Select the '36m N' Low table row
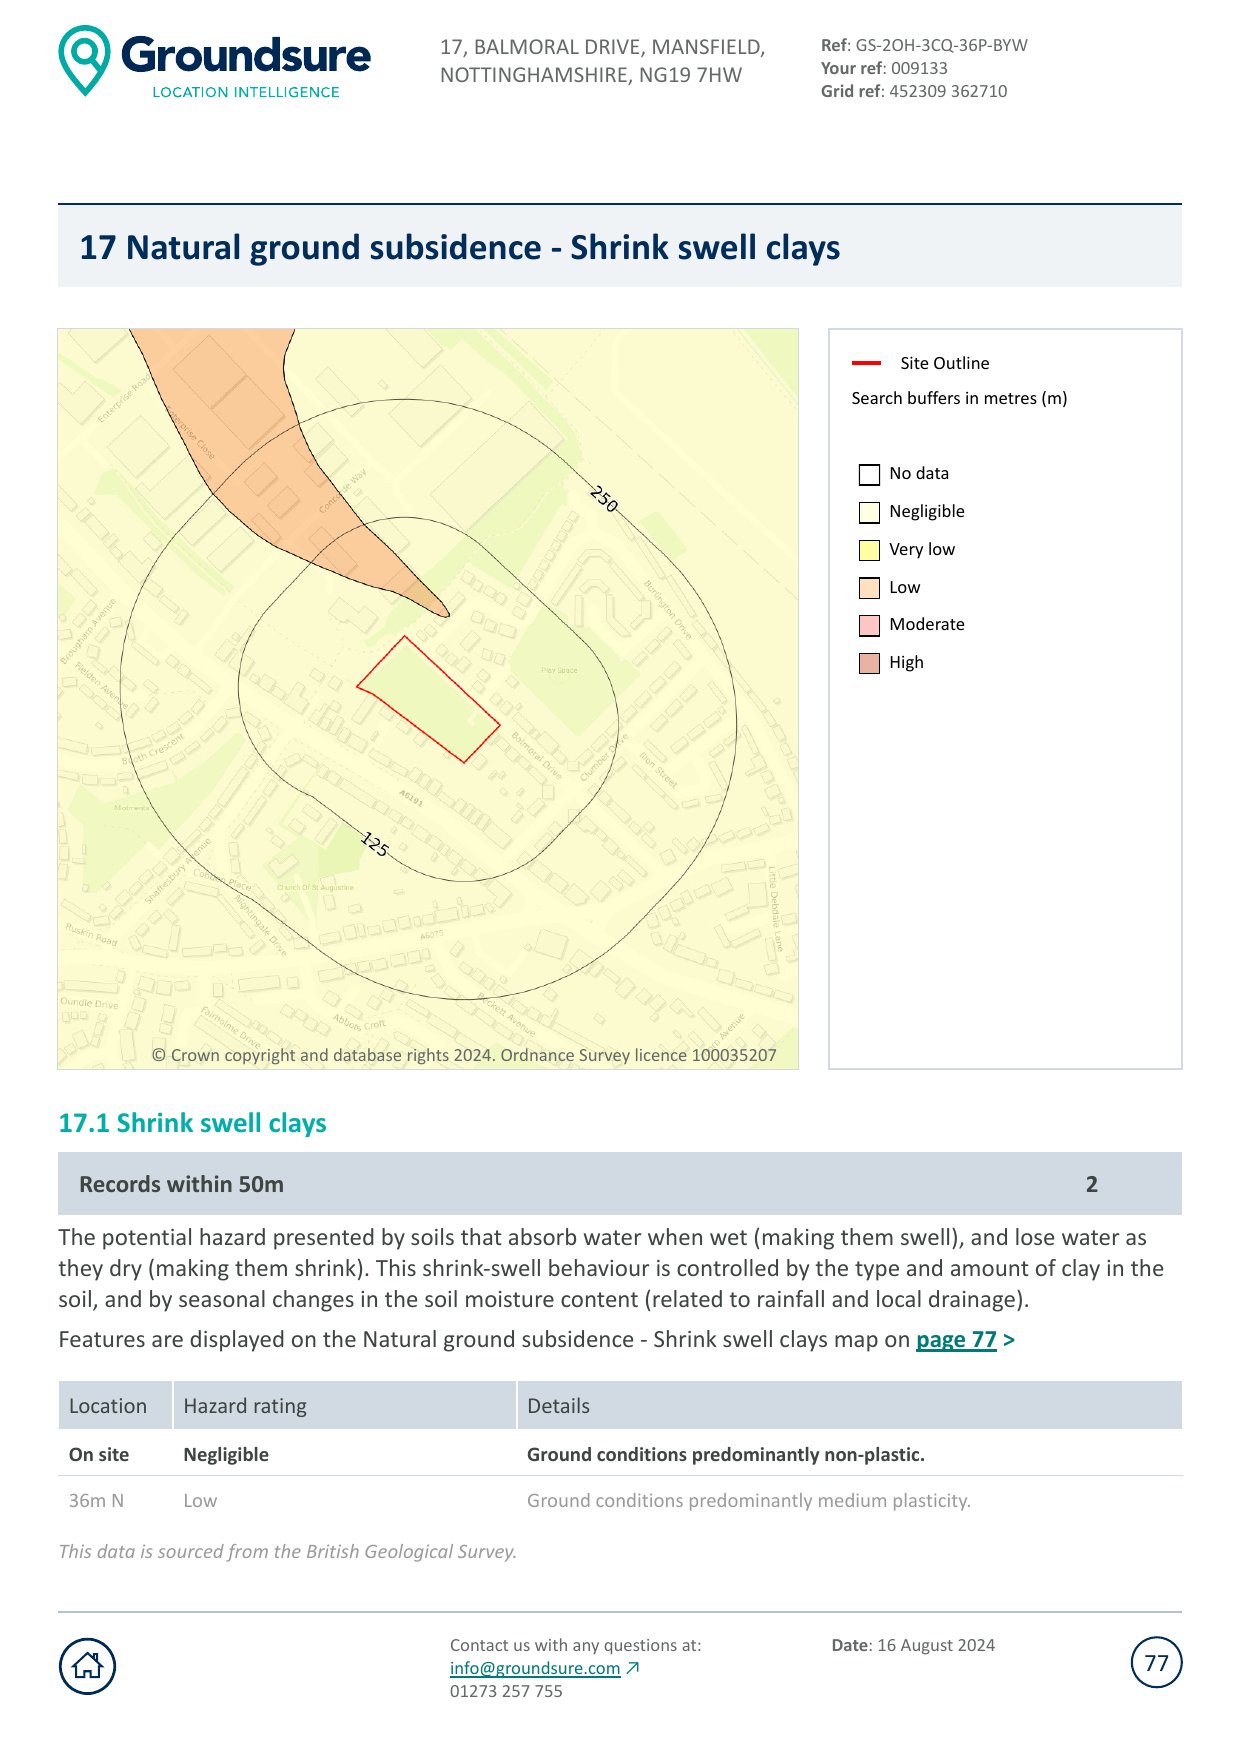The image size is (1241, 1754). pyautogui.click(x=620, y=1500)
